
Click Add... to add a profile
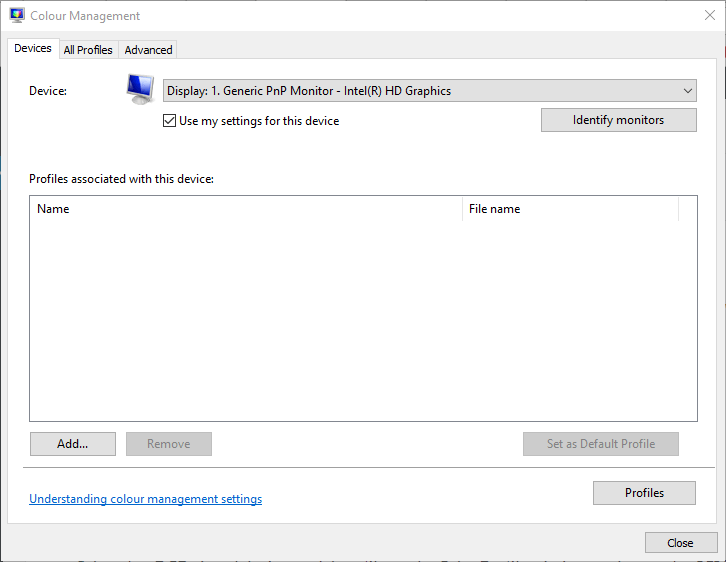(73, 444)
